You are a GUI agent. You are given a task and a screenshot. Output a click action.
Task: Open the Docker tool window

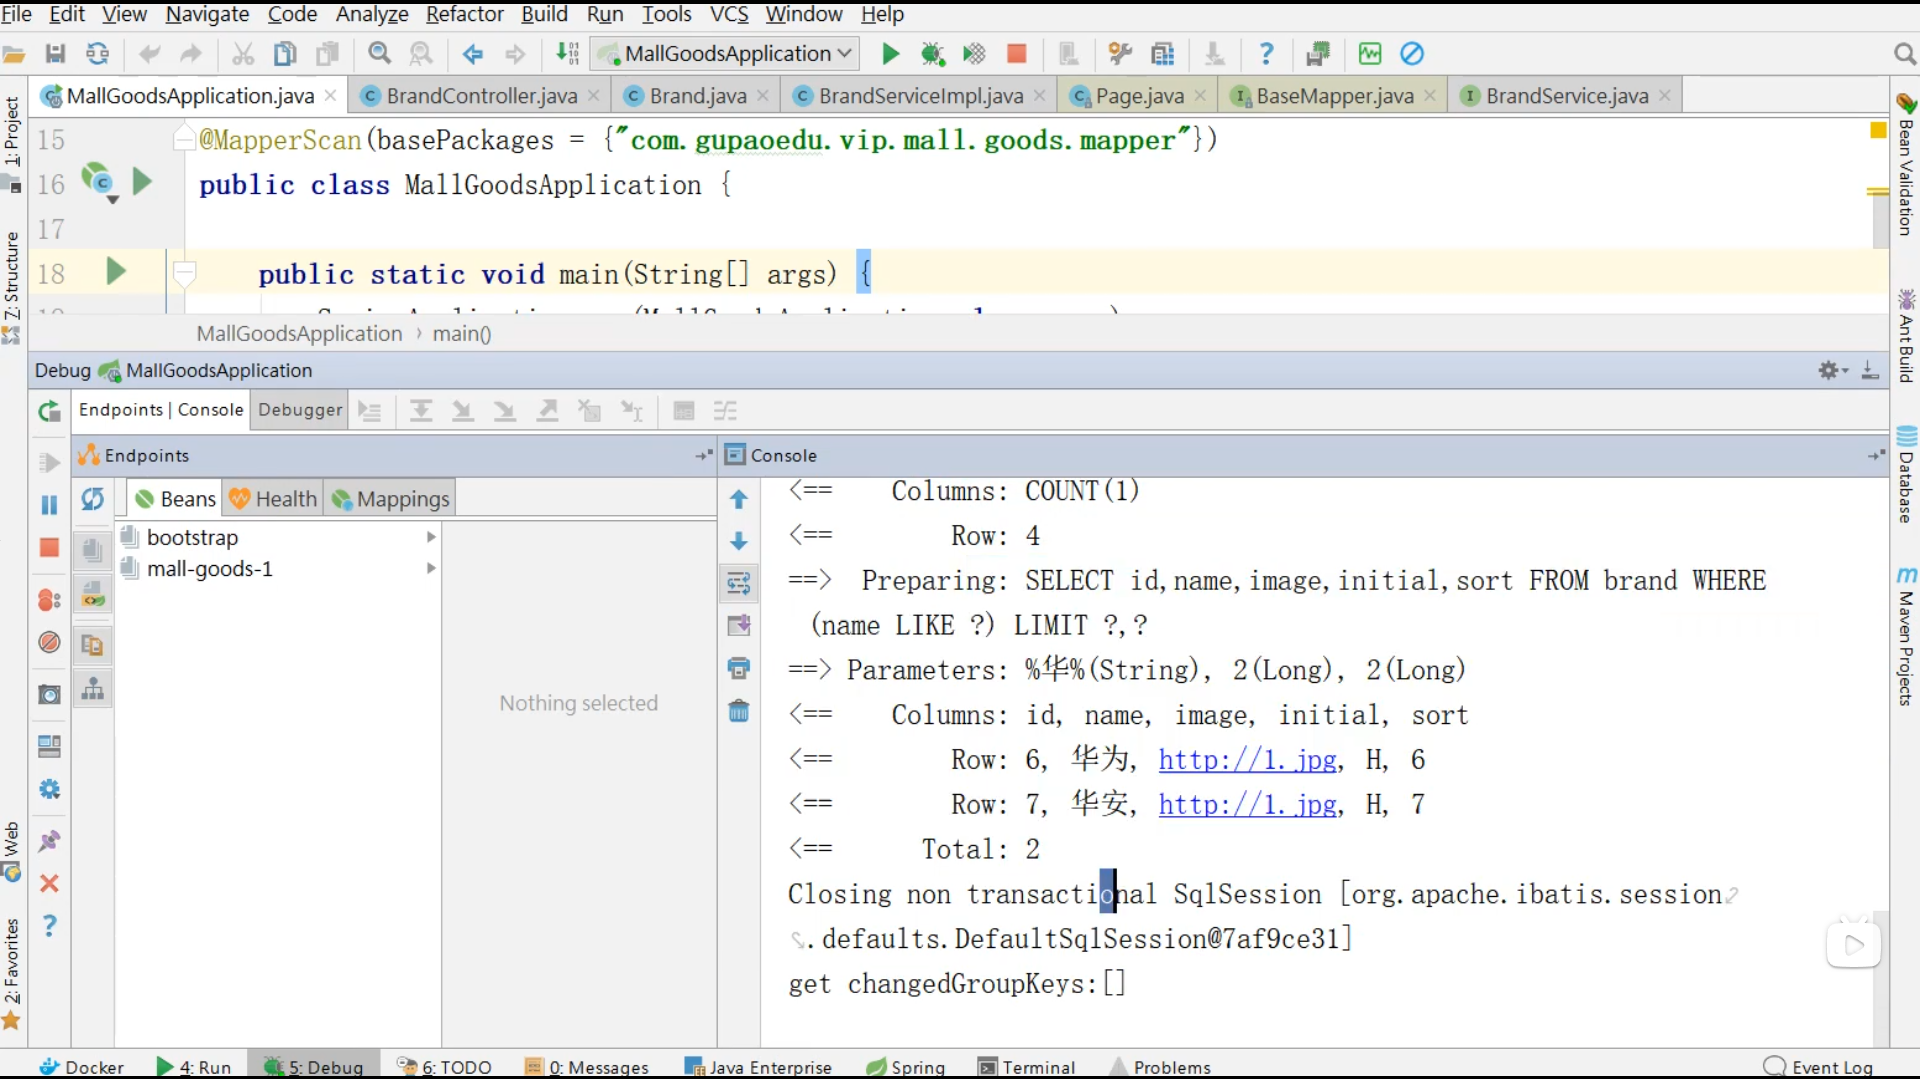82,1067
